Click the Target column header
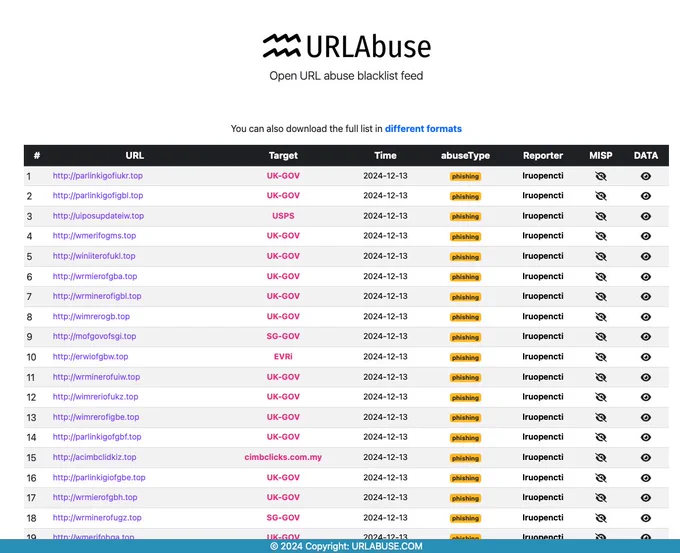Image resolution: width=680 pixels, height=553 pixels. [x=283, y=155]
